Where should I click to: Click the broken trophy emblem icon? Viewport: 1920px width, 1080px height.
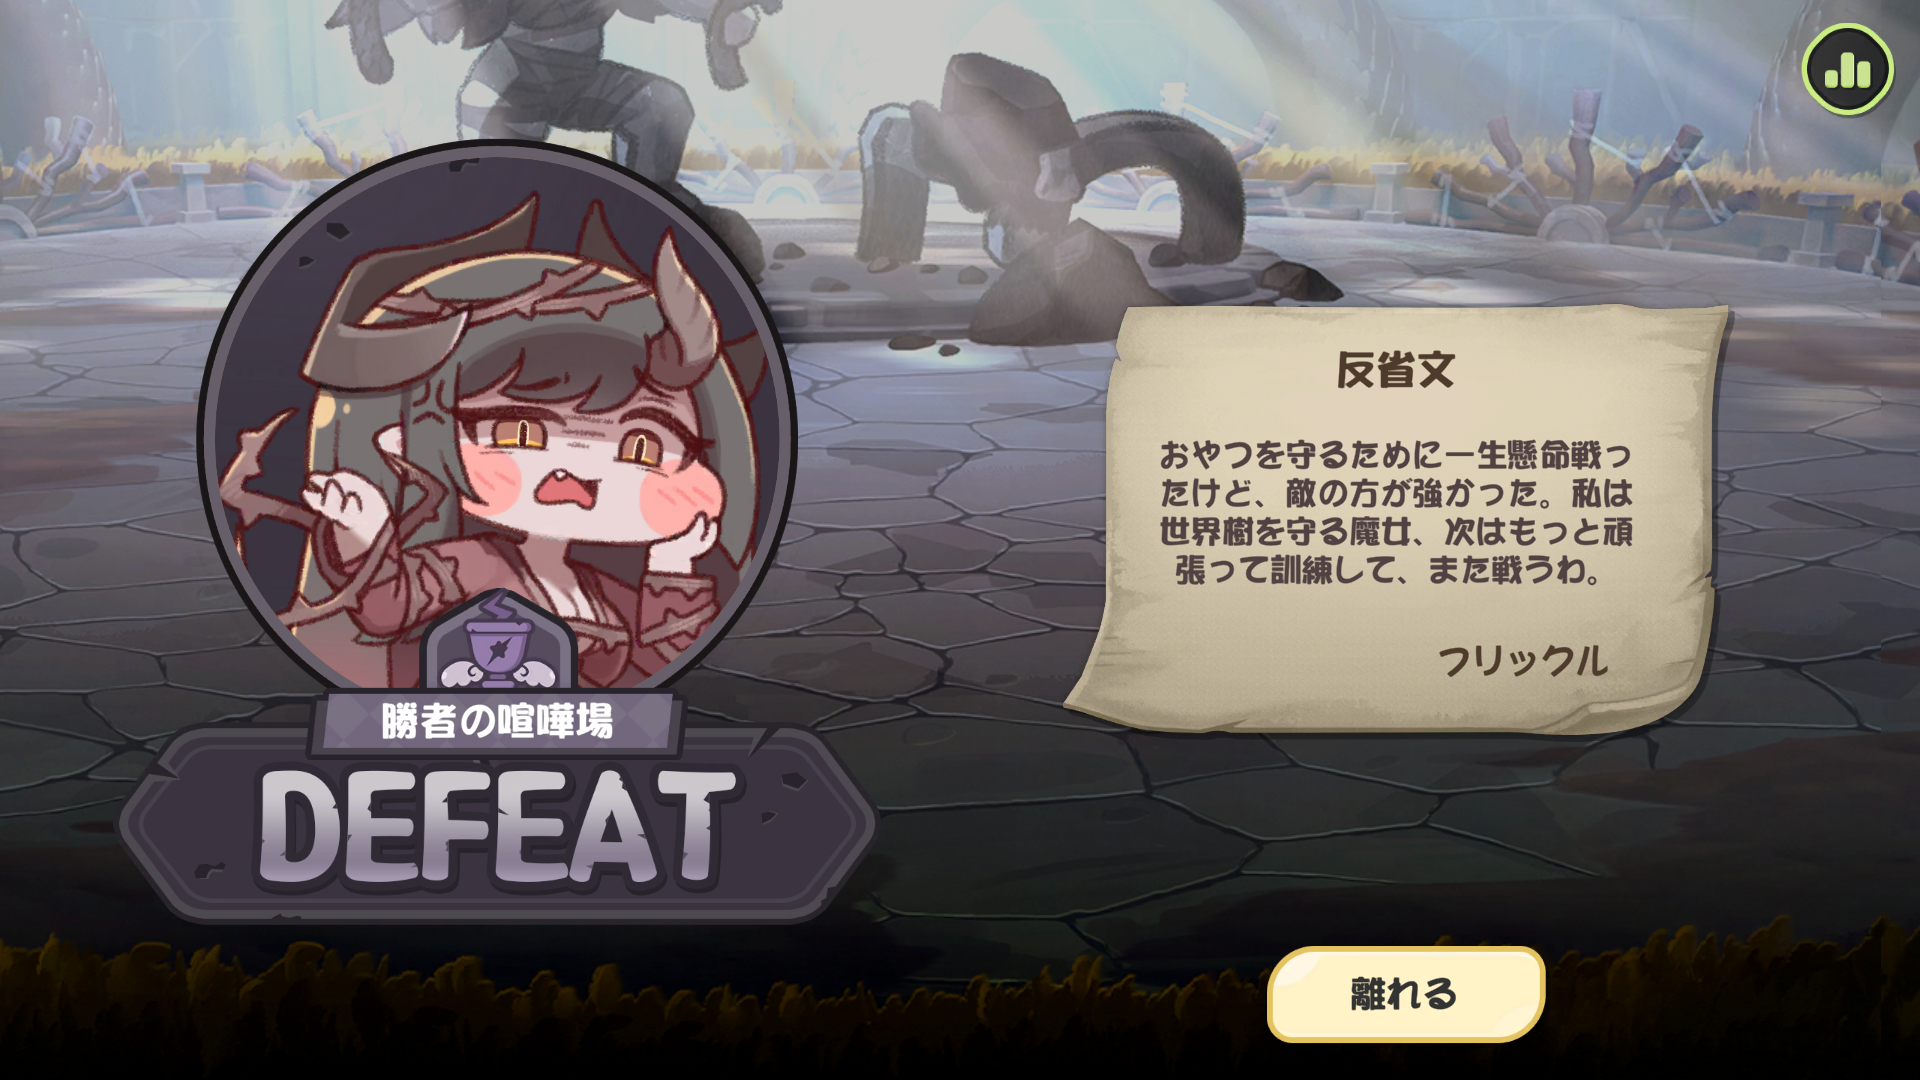pos(497,642)
